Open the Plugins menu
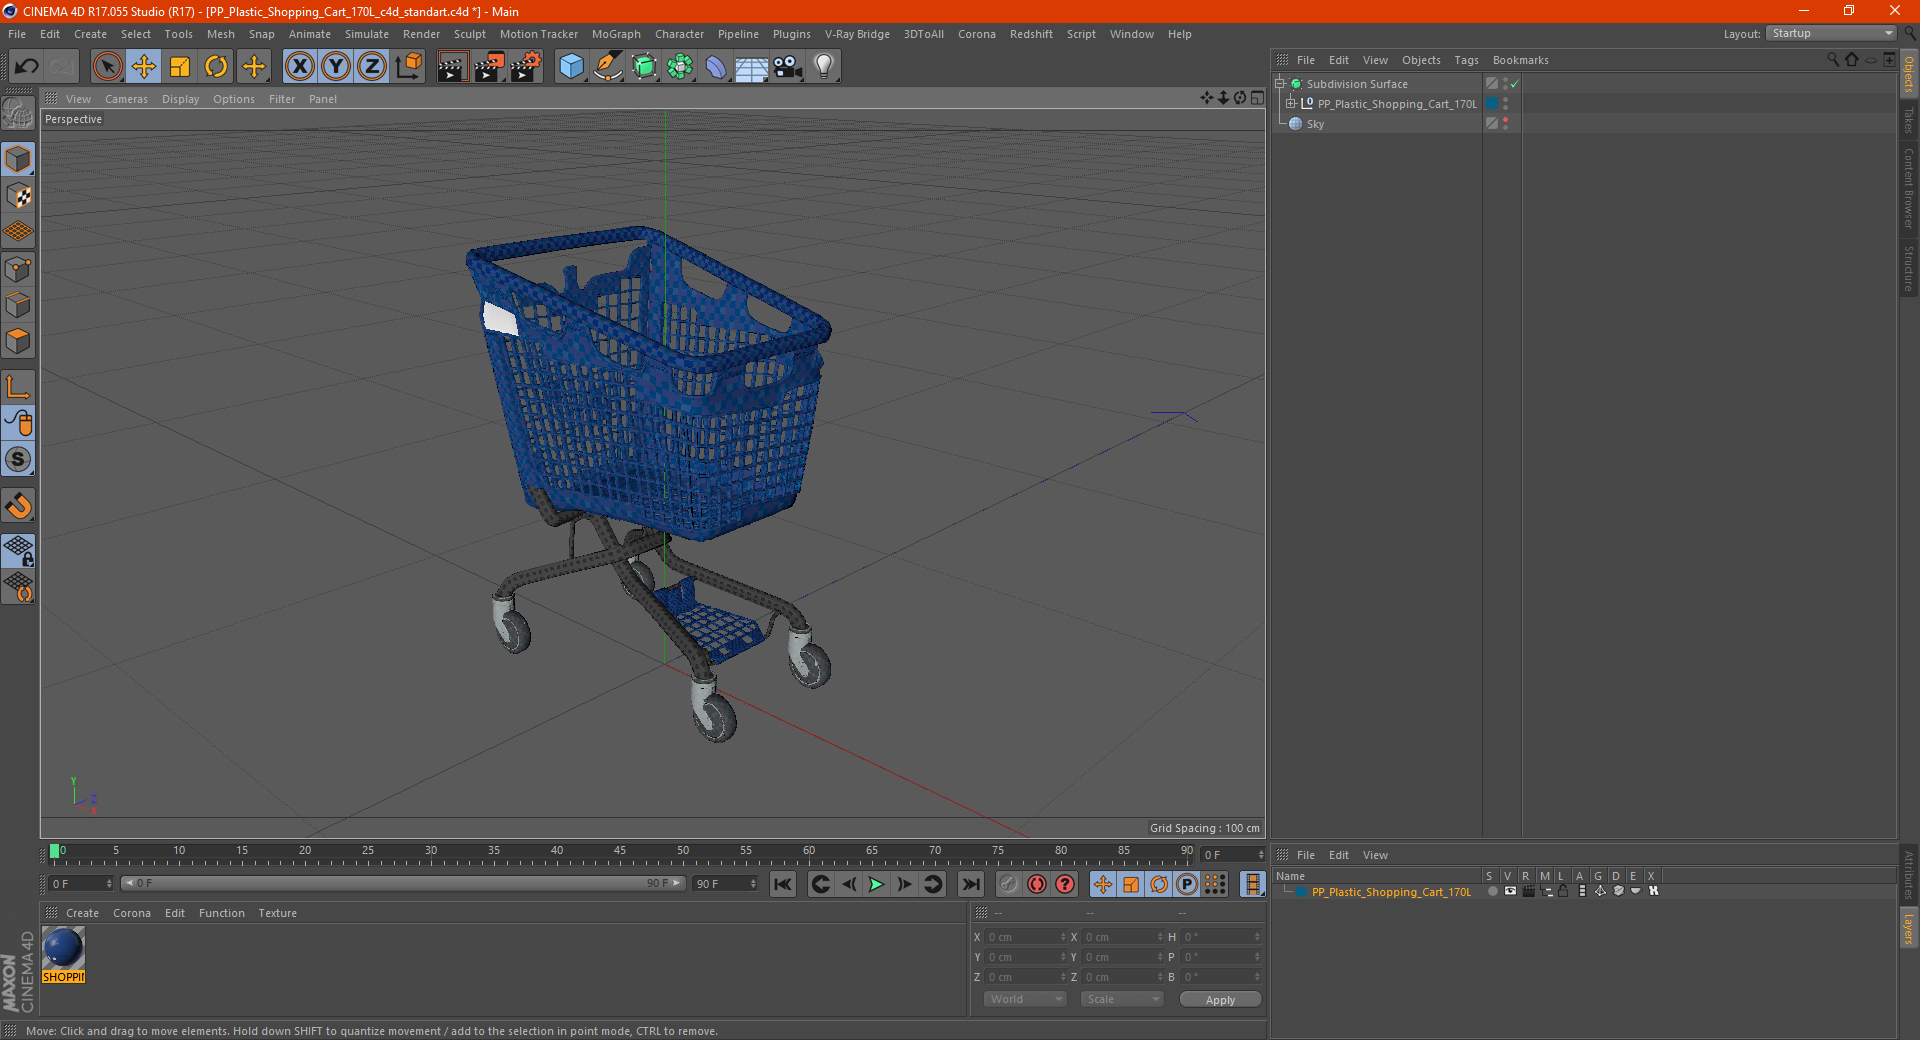1920x1040 pixels. point(791,34)
